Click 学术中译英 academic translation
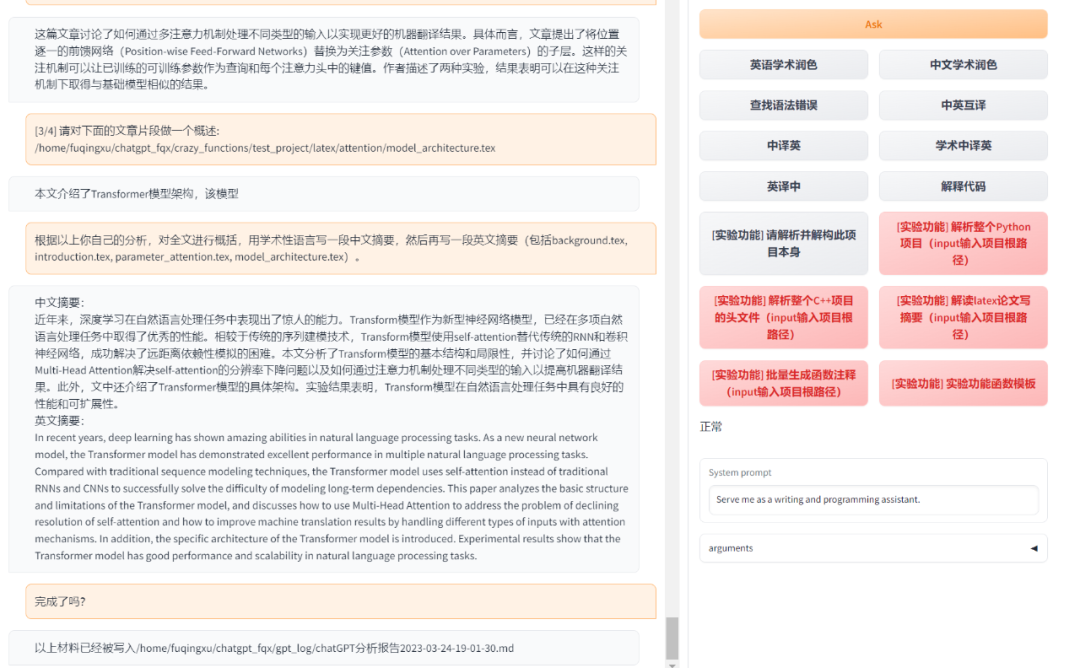The height and width of the screenshot is (668, 1080). coord(962,145)
